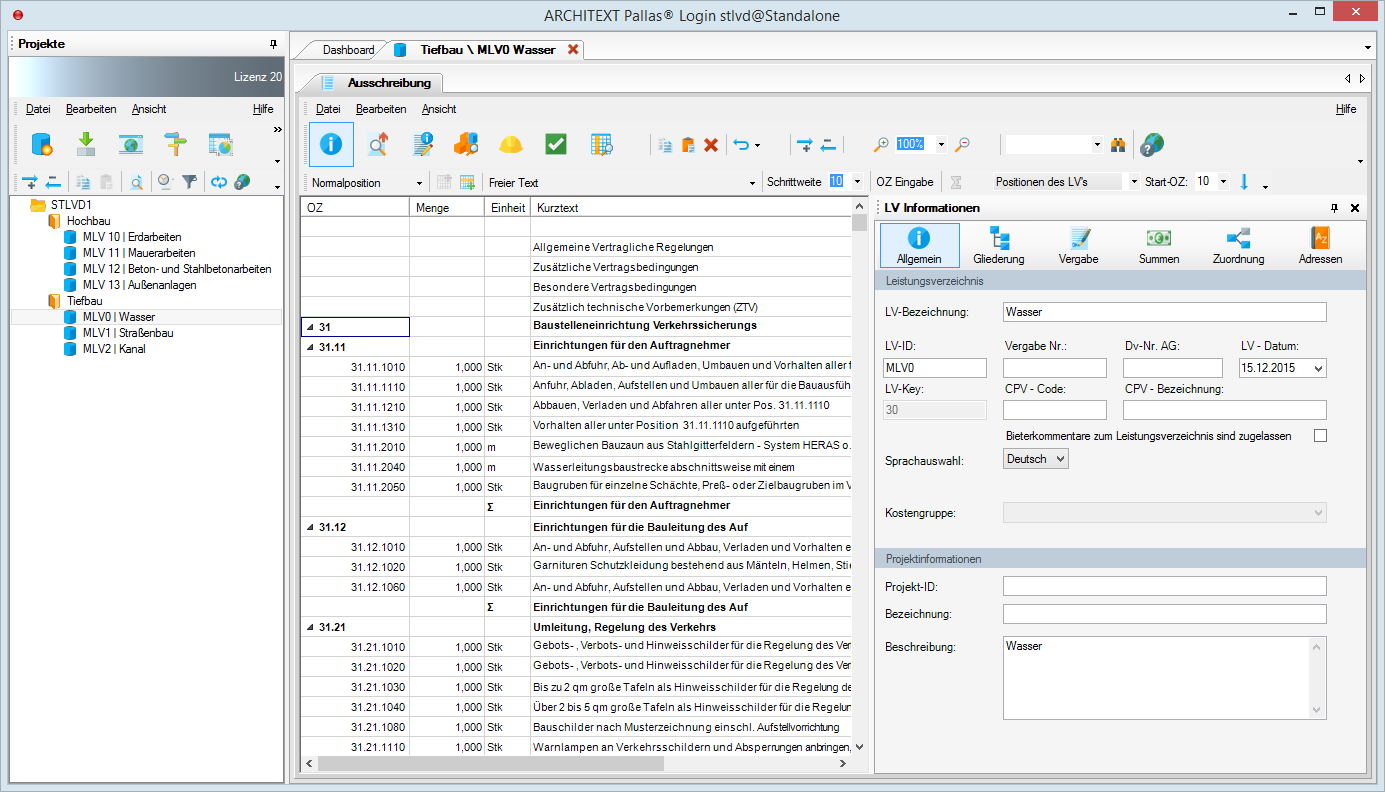Screen dimensions: 1385x792
Task: Open the Vergabe section in LV Informationen
Action: tap(1079, 246)
